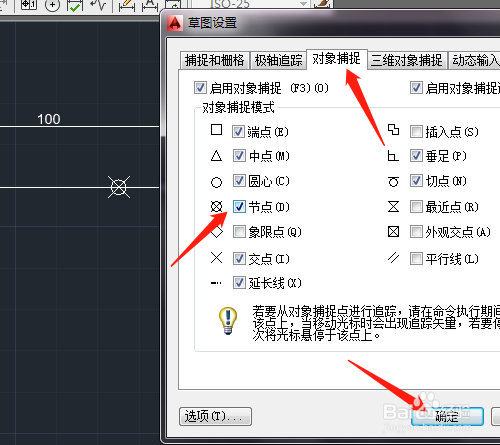Viewport: 500px width, 445px height.
Task: Click the Dimension Text Edit icon
Action: pos(150,5)
